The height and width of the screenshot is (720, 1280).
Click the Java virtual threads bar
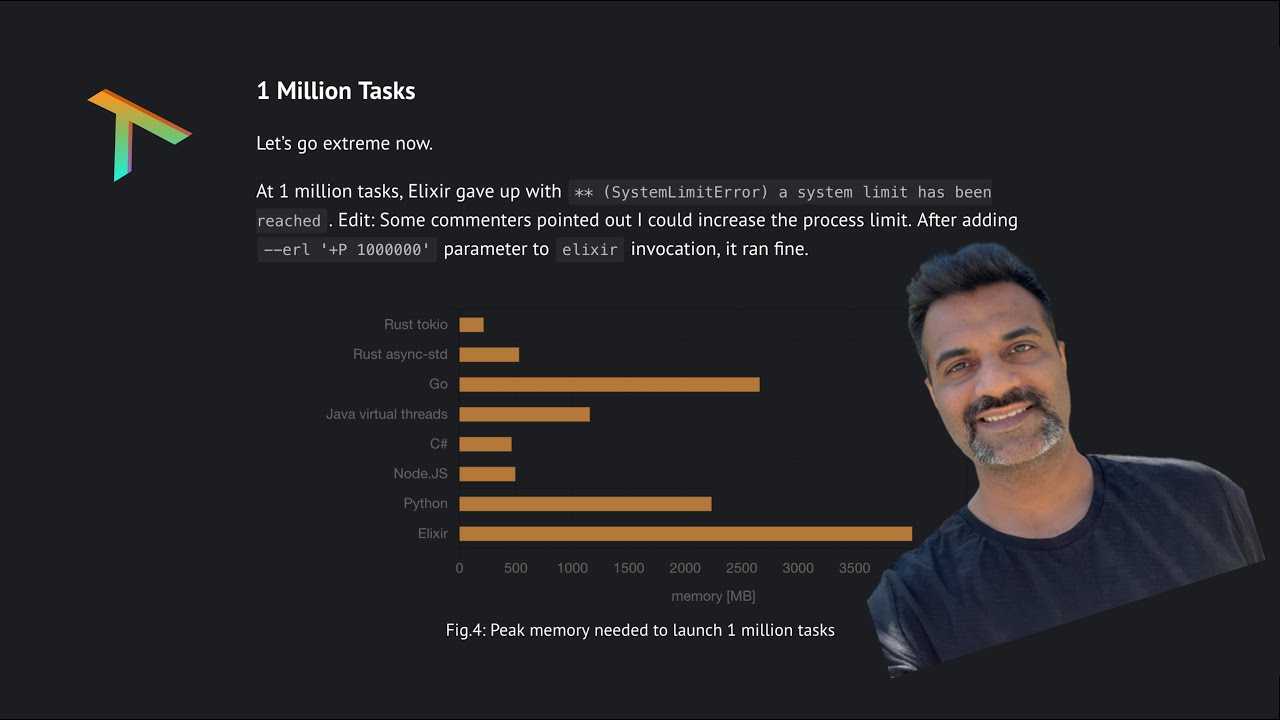click(524, 414)
